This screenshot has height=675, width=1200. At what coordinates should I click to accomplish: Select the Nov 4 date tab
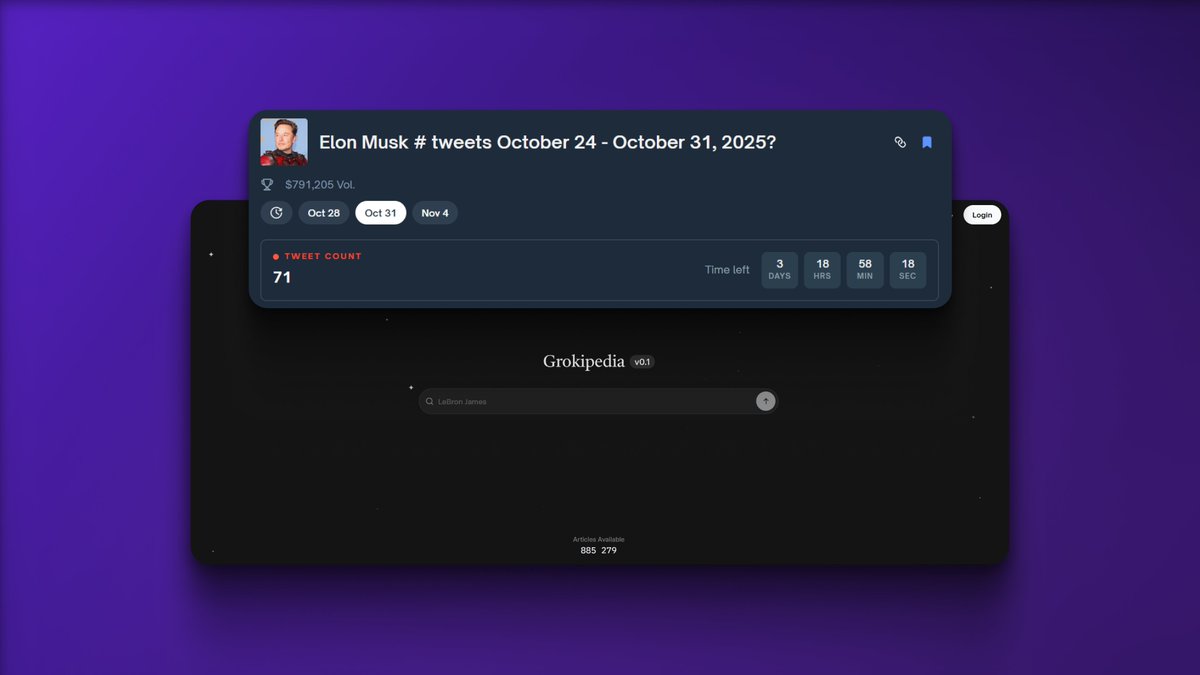[x=435, y=213]
